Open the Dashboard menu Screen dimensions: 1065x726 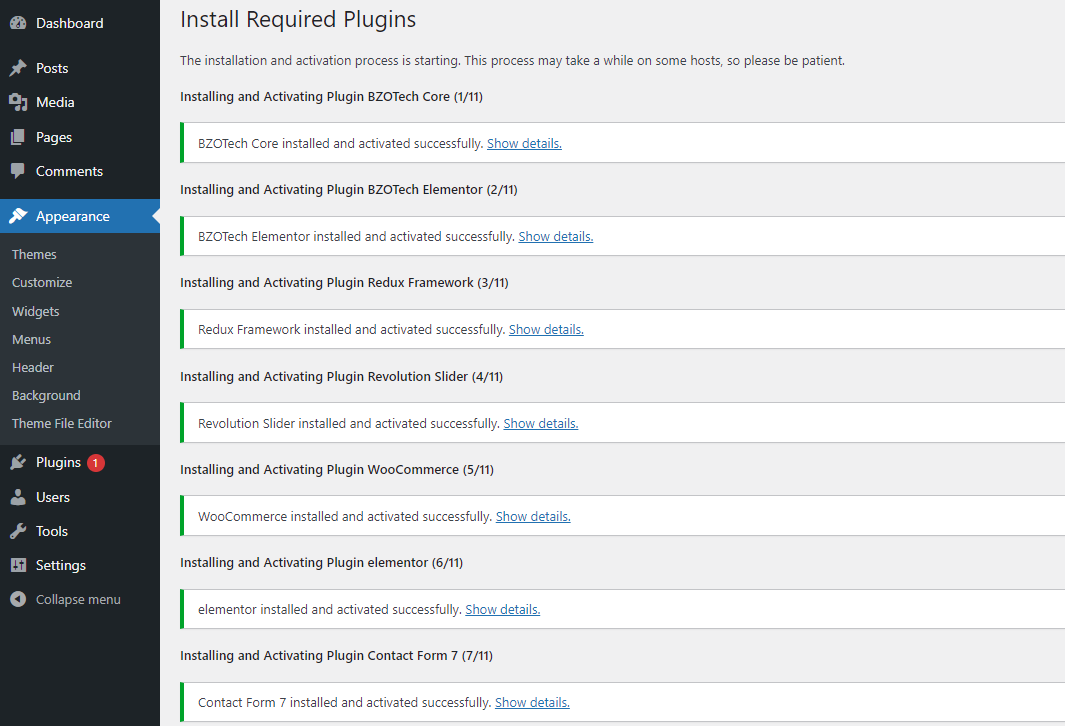pos(69,23)
